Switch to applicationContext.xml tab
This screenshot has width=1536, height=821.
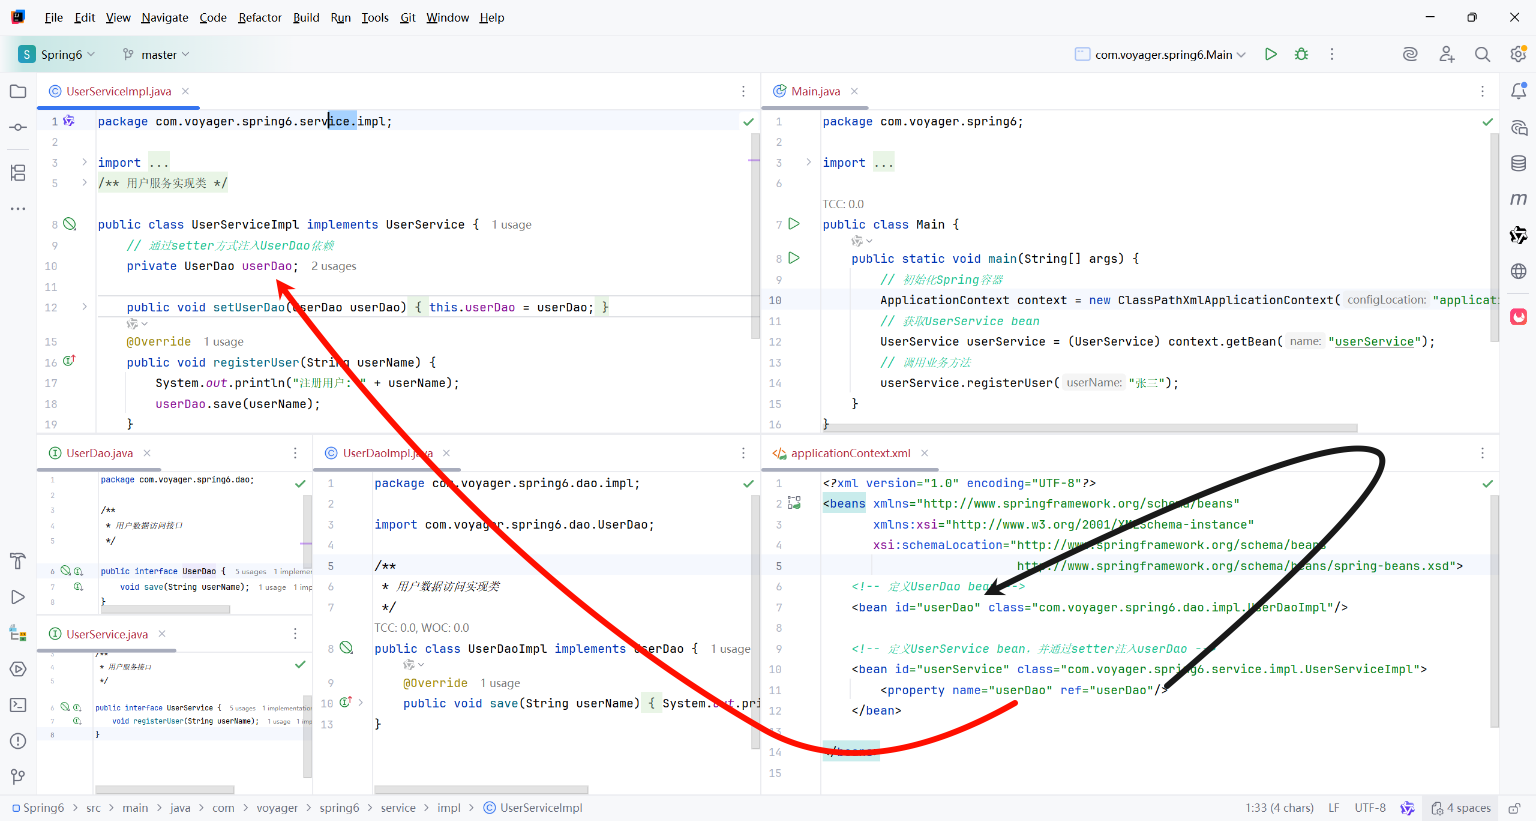(x=850, y=453)
